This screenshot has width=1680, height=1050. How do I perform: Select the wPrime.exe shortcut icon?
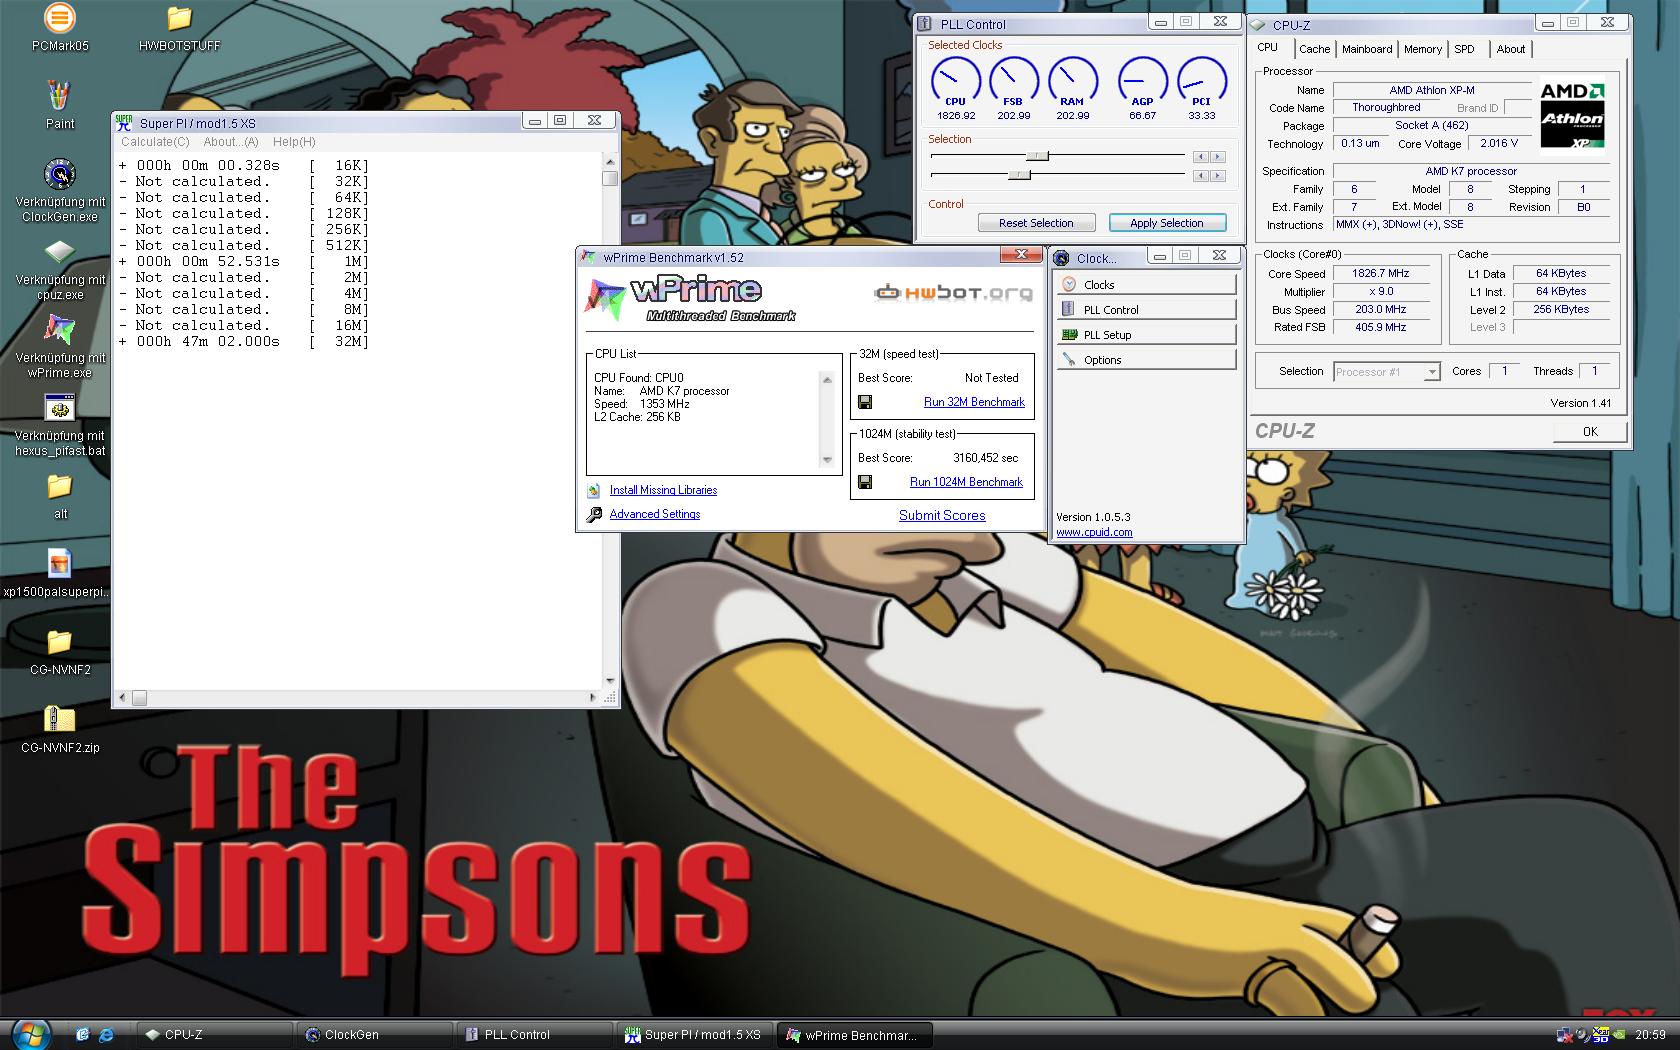click(60, 330)
